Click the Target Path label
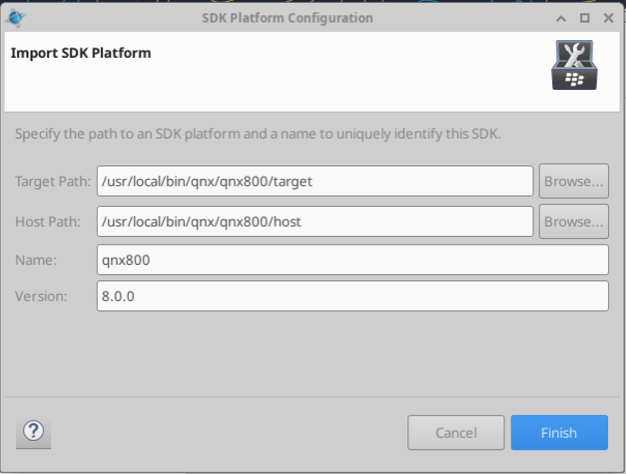The width and height of the screenshot is (626, 474). 53,181
